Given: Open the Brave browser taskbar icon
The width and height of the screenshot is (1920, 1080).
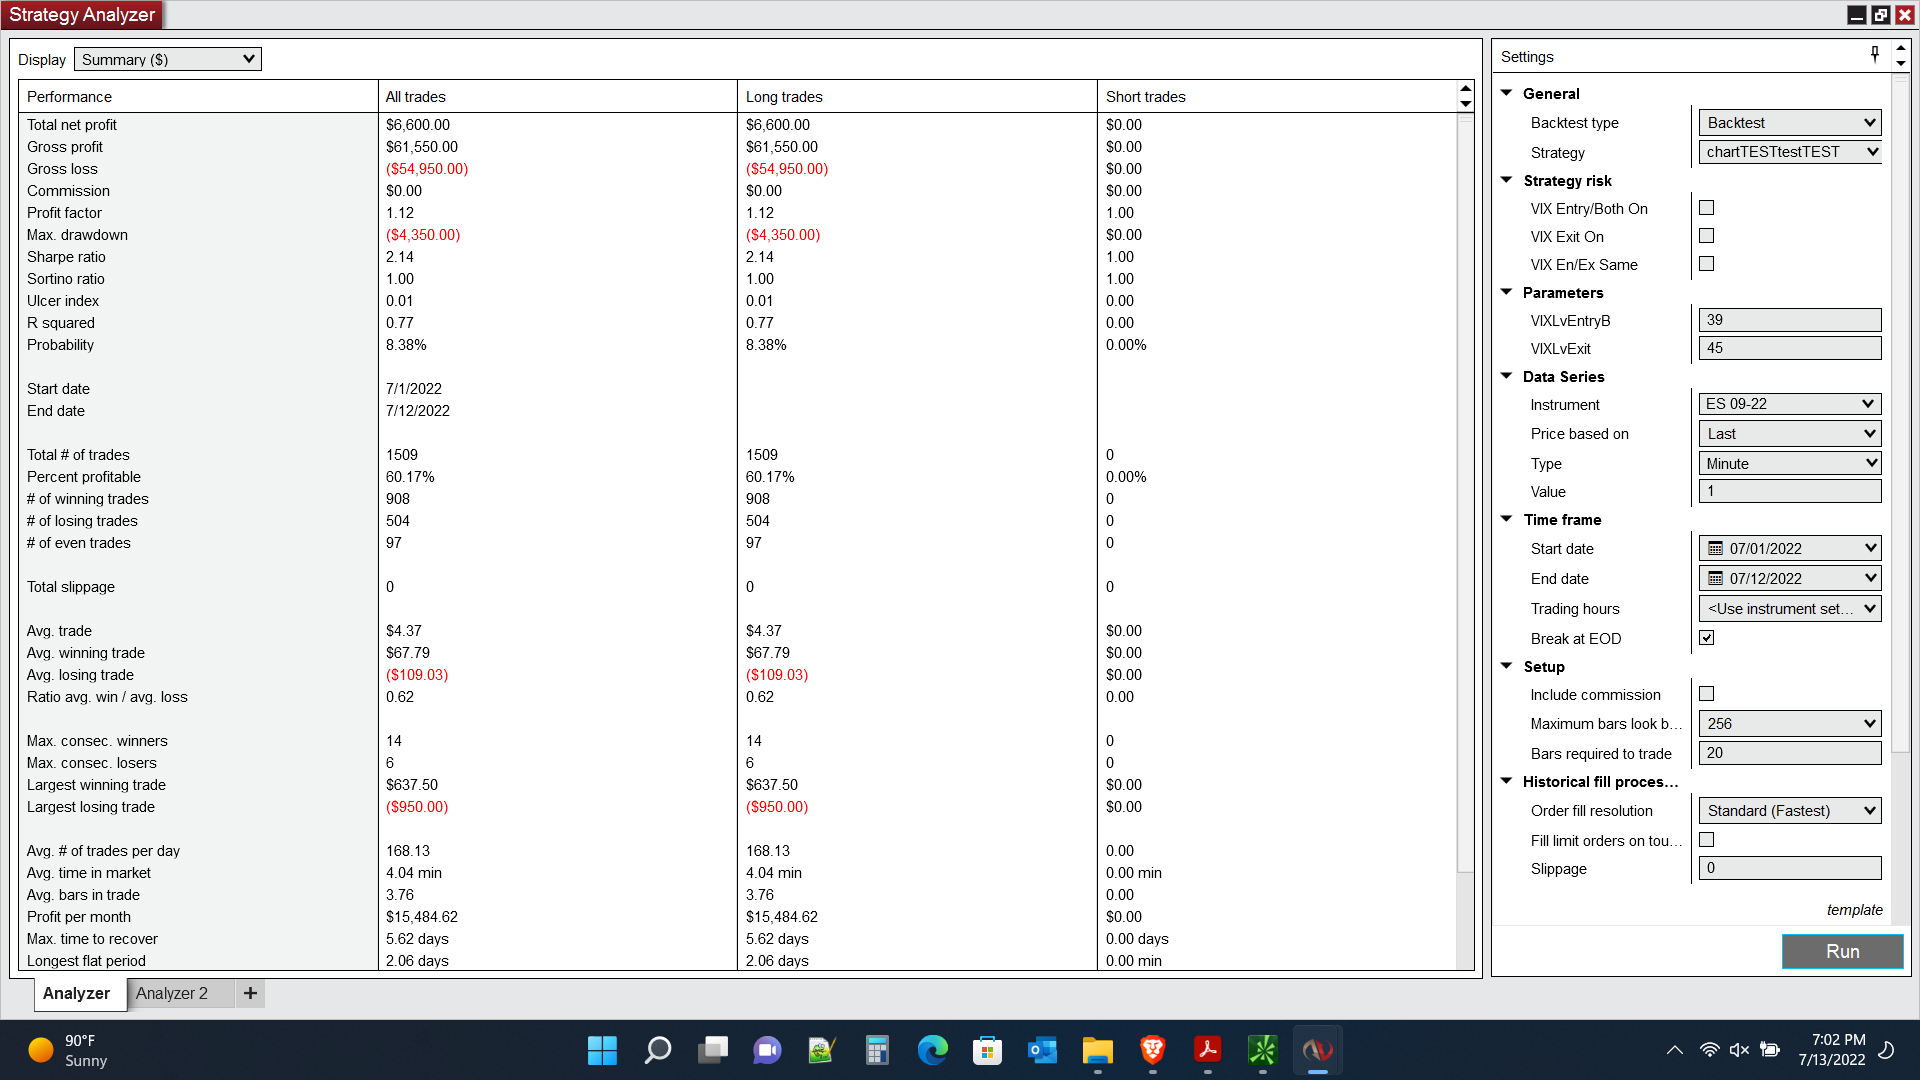Looking at the screenshot, I should [1152, 1050].
